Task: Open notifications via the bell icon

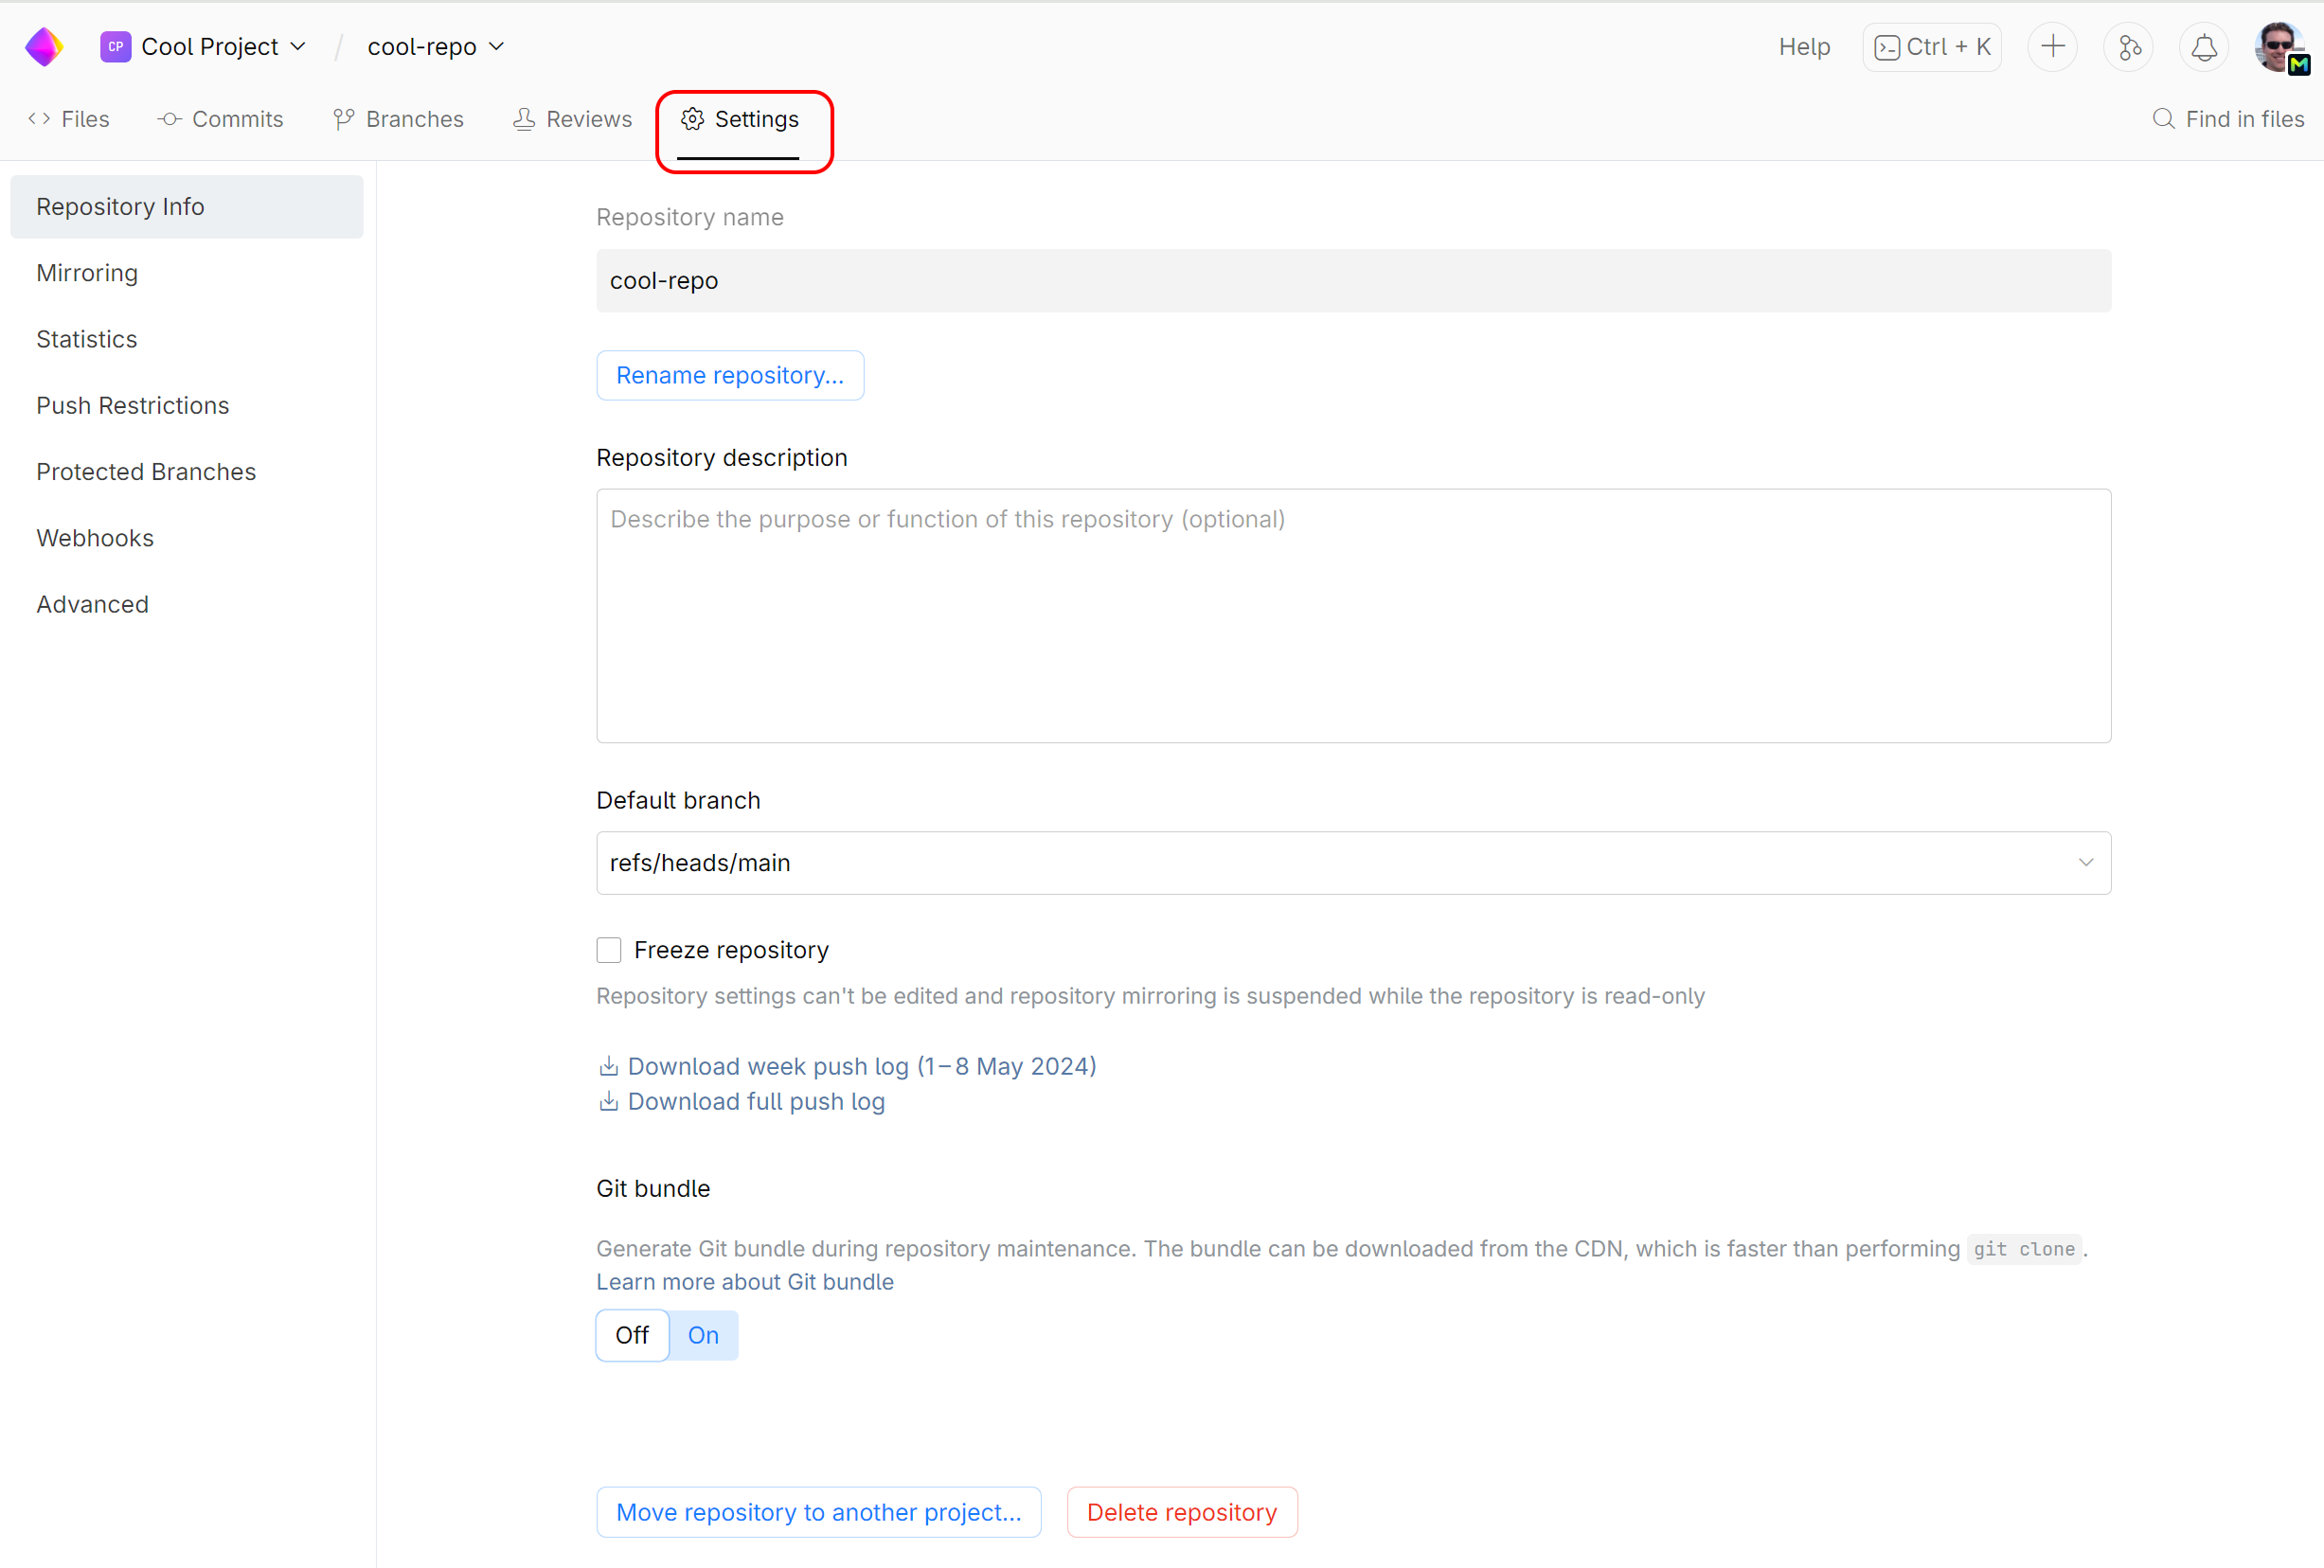Action: tap(2203, 46)
